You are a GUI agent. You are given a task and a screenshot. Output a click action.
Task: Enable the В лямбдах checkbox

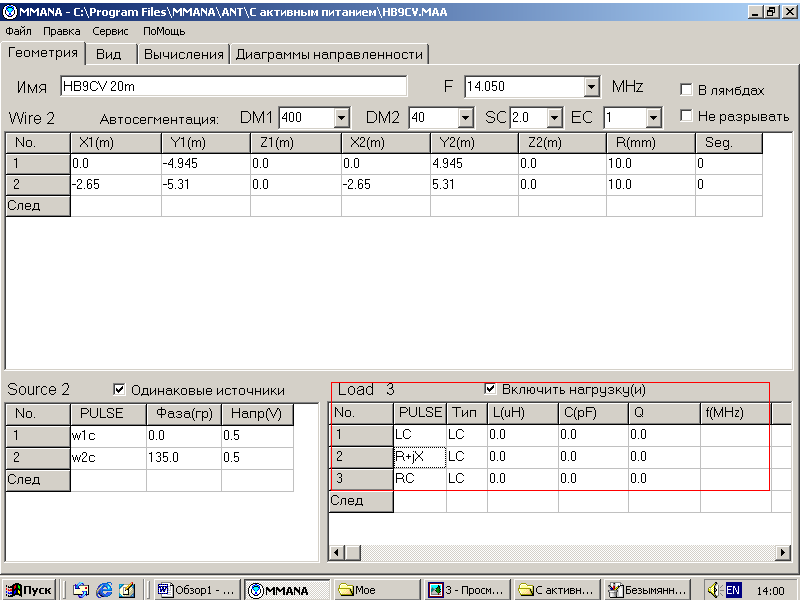(686, 90)
